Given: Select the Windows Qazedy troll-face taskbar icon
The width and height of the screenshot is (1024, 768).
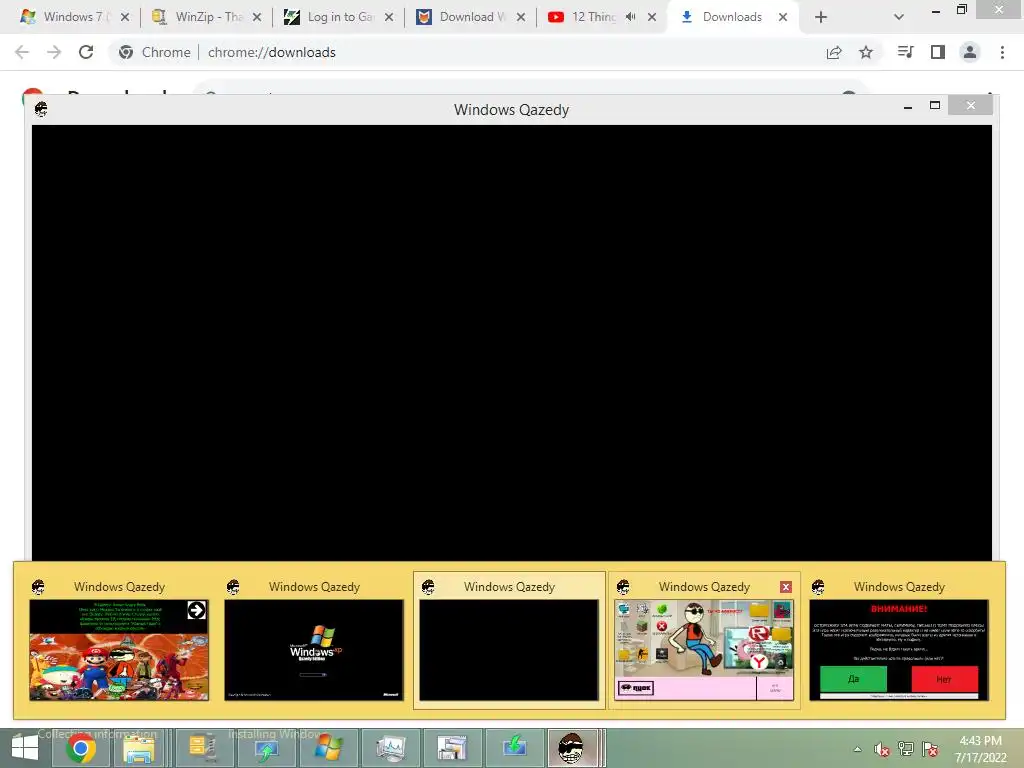Looking at the screenshot, I should coord(573,748).
